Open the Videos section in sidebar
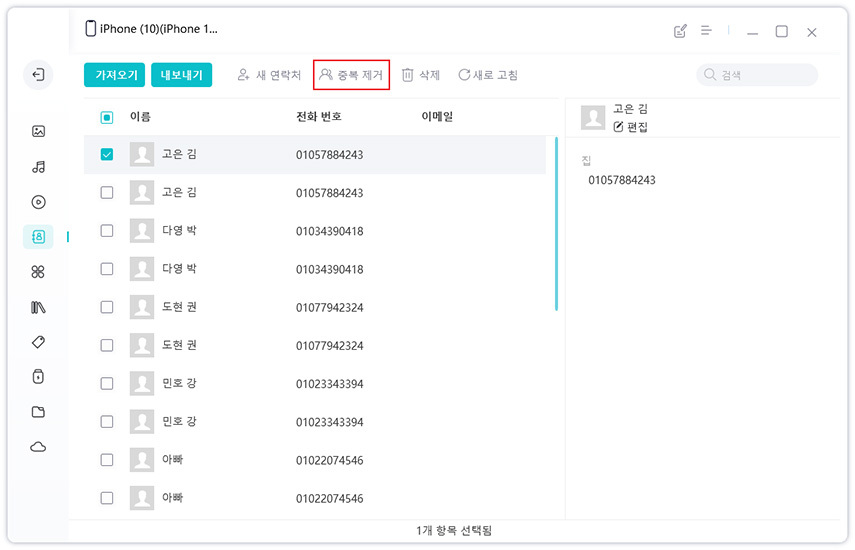The image size is (855, 550). pyautogui.click(x=38, y=202)
